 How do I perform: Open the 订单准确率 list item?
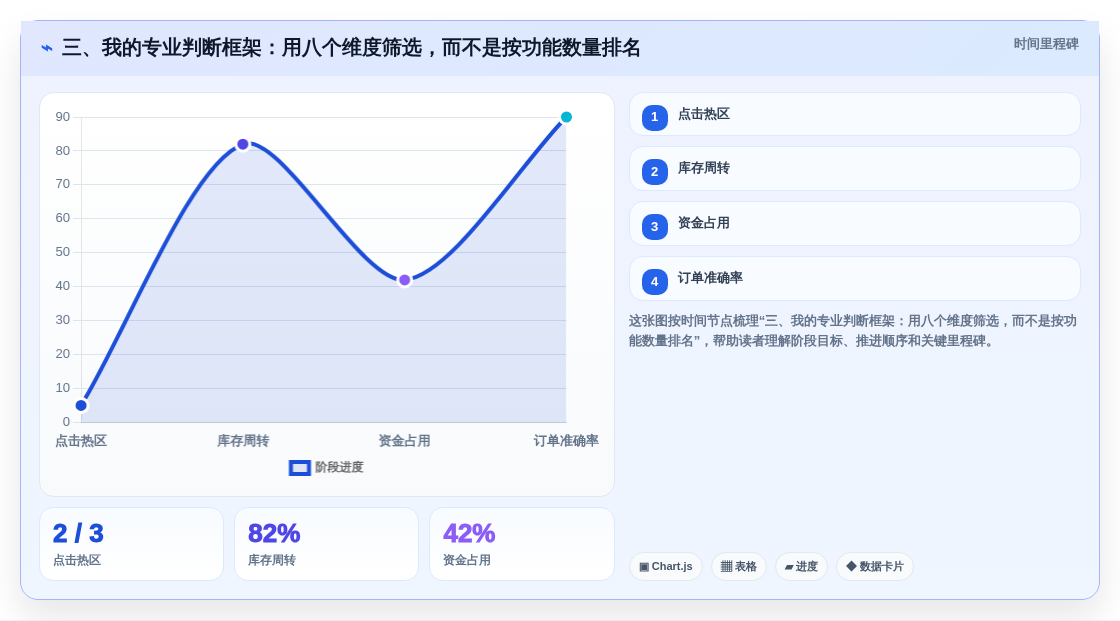click(854, 279)
